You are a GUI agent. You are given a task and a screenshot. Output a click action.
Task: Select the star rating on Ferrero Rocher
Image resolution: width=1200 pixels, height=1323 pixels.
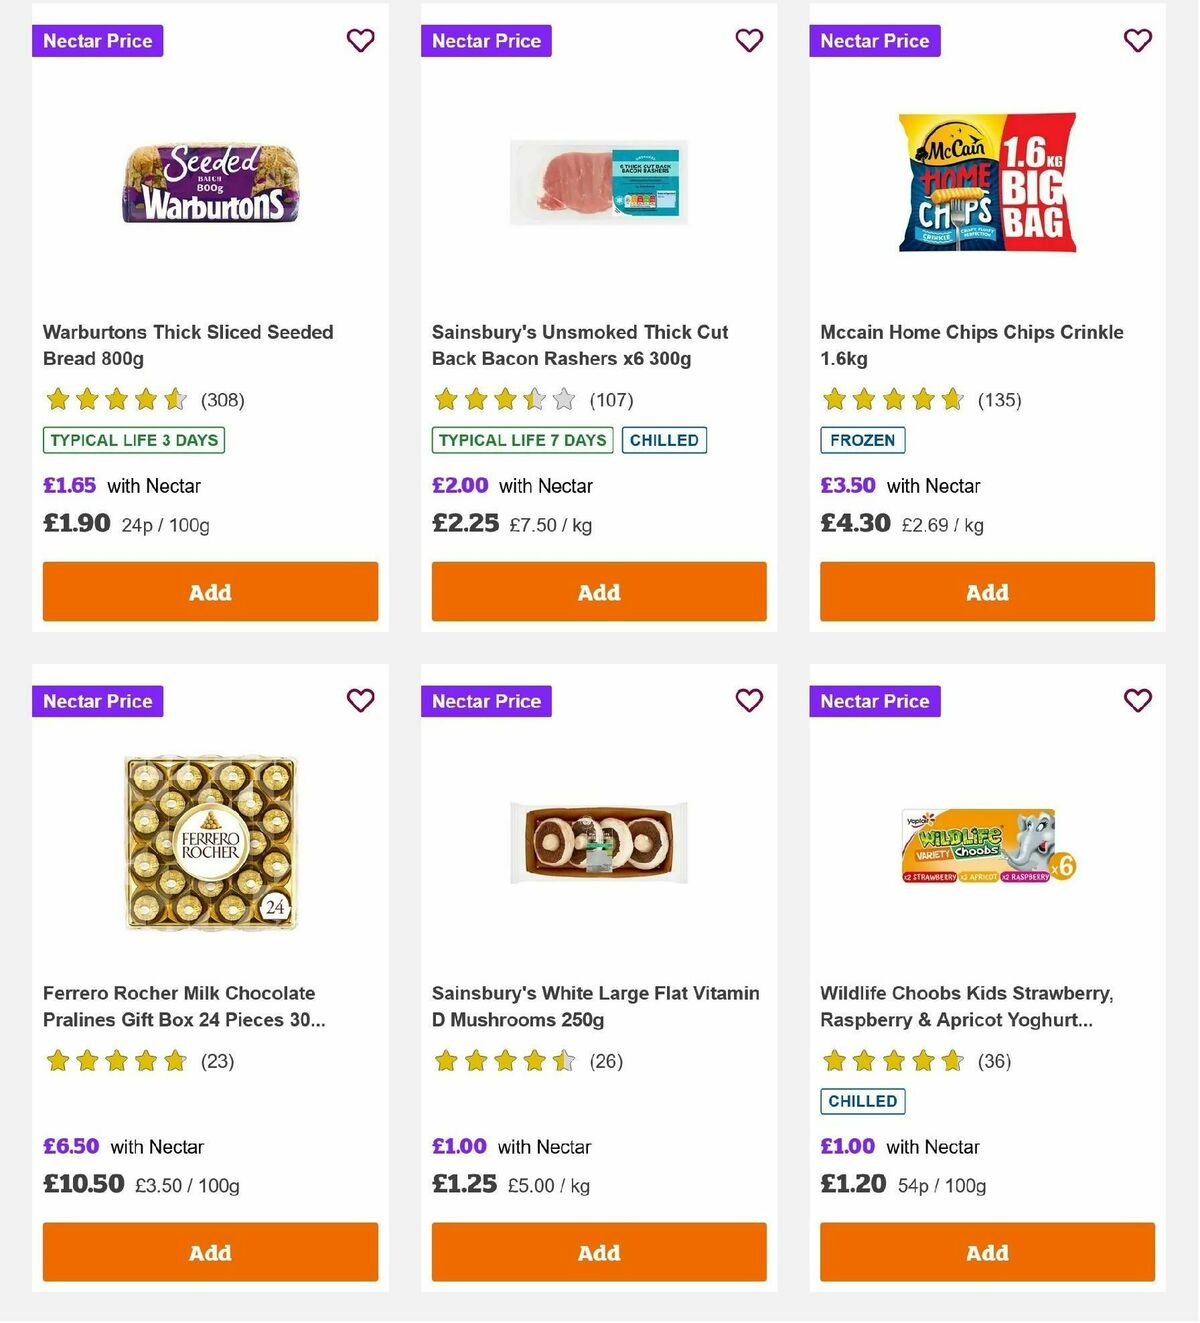click(115, 1060)
